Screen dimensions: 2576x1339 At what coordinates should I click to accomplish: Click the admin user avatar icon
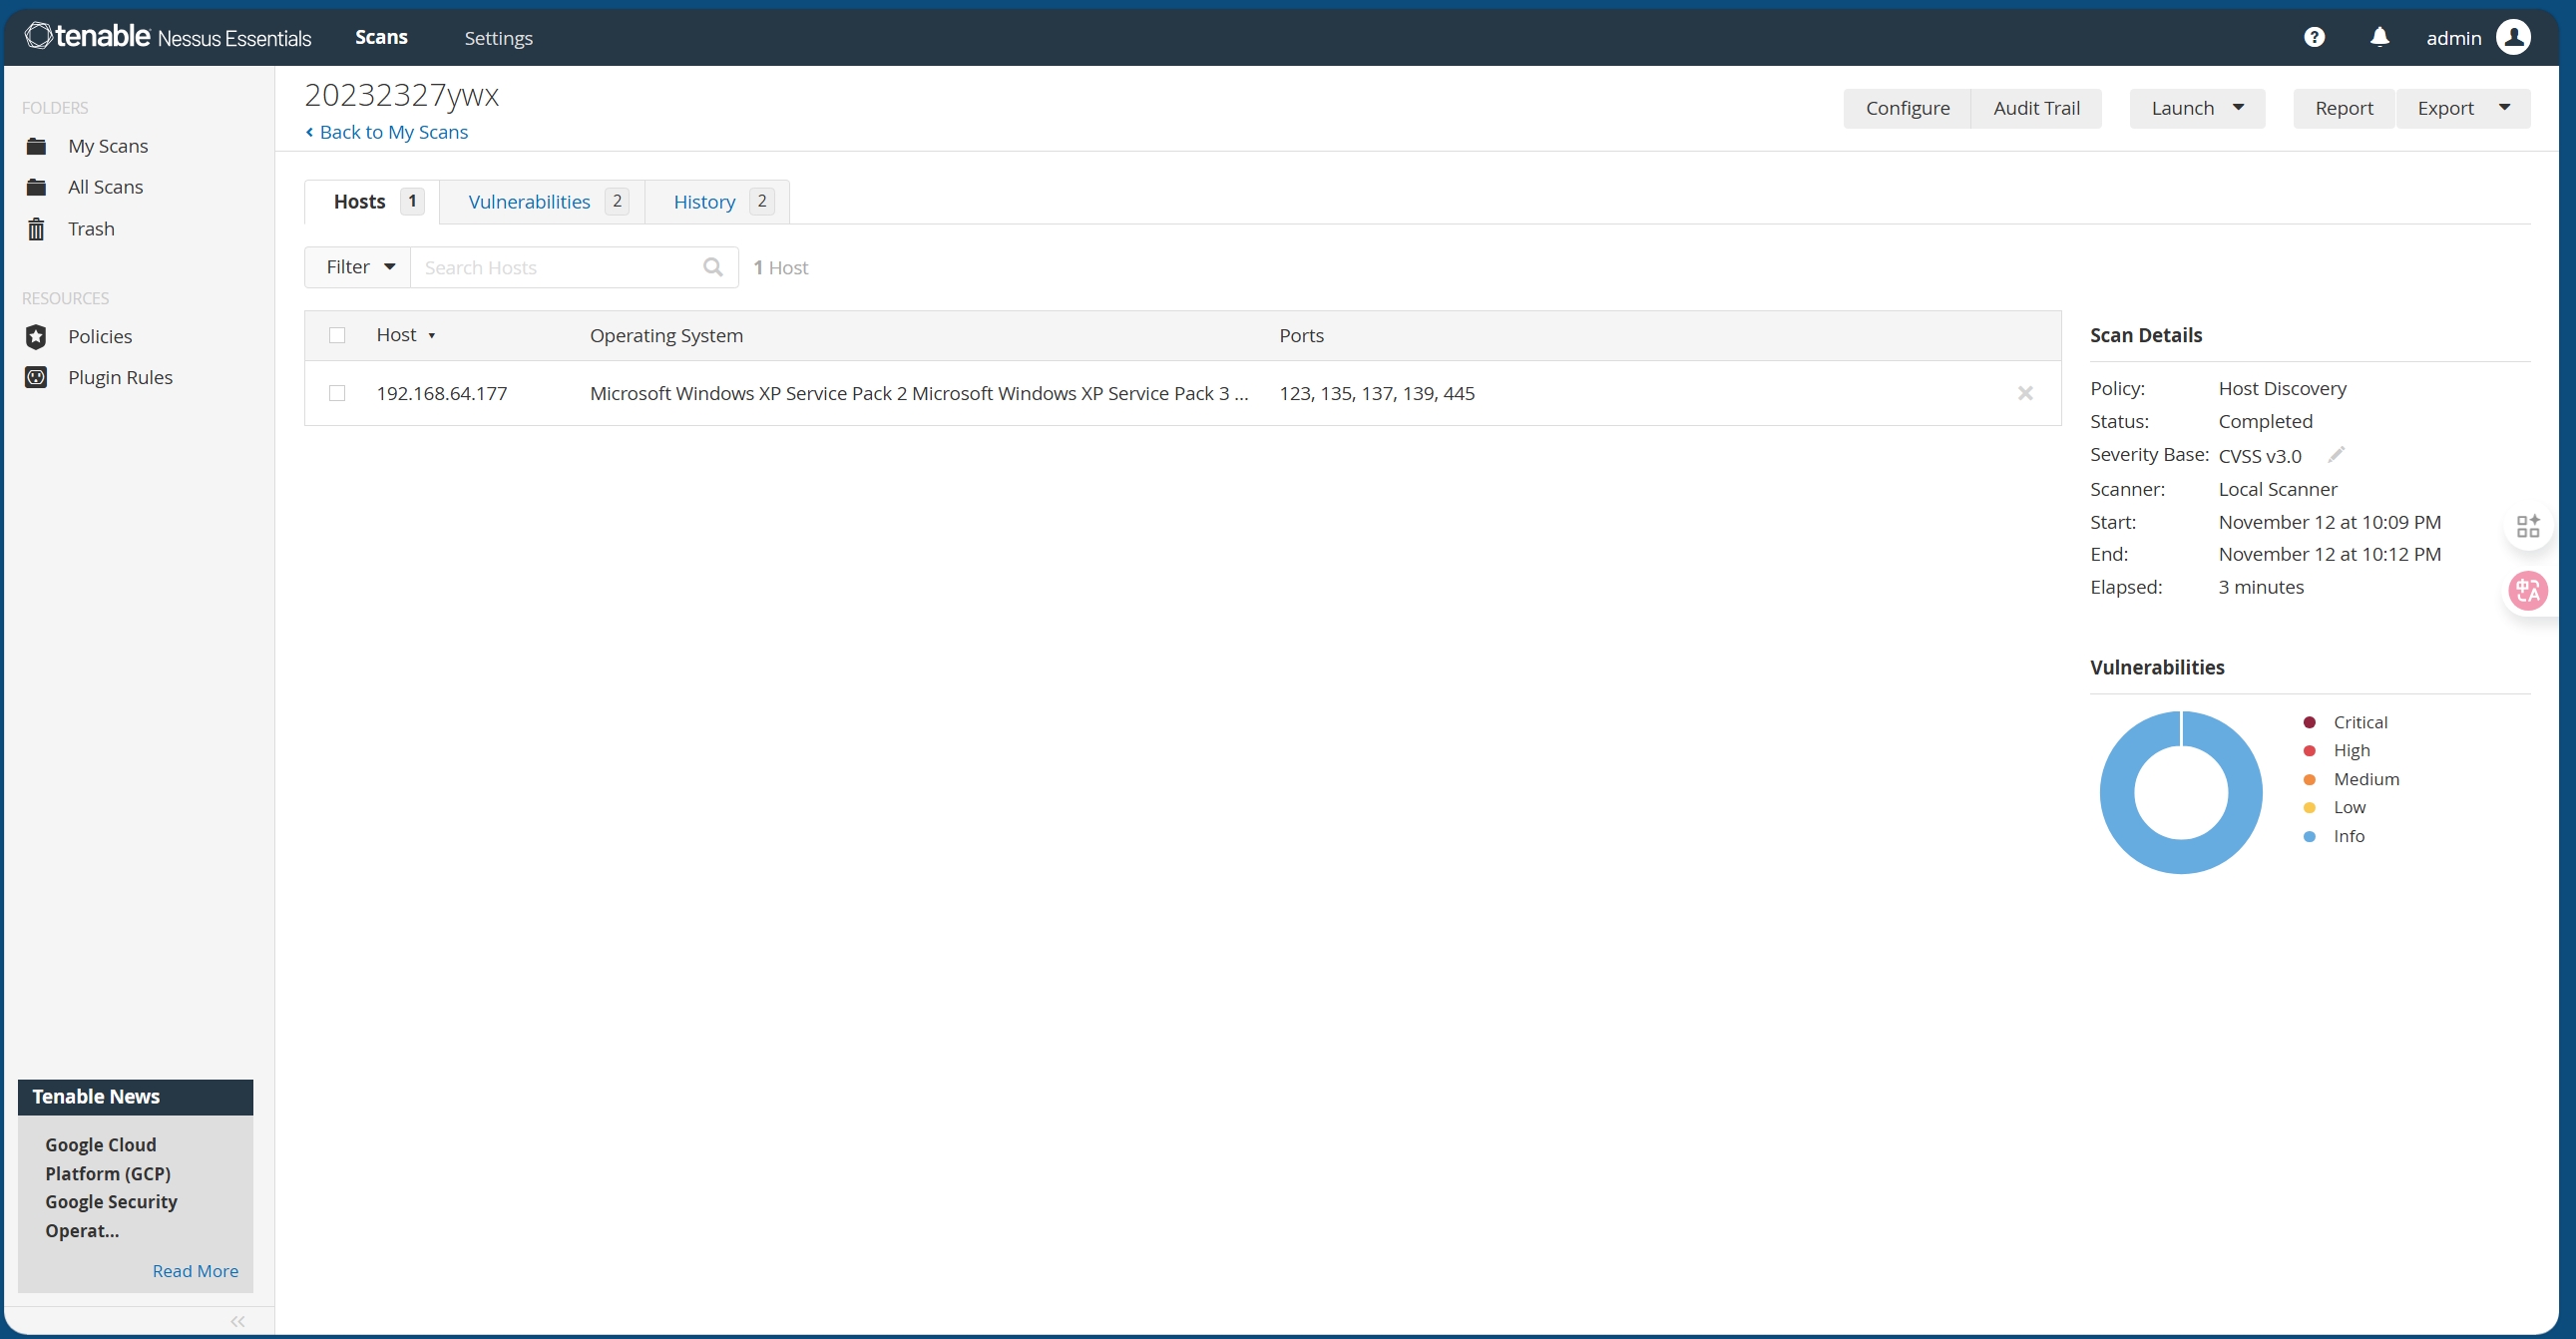coord(2513,37)
